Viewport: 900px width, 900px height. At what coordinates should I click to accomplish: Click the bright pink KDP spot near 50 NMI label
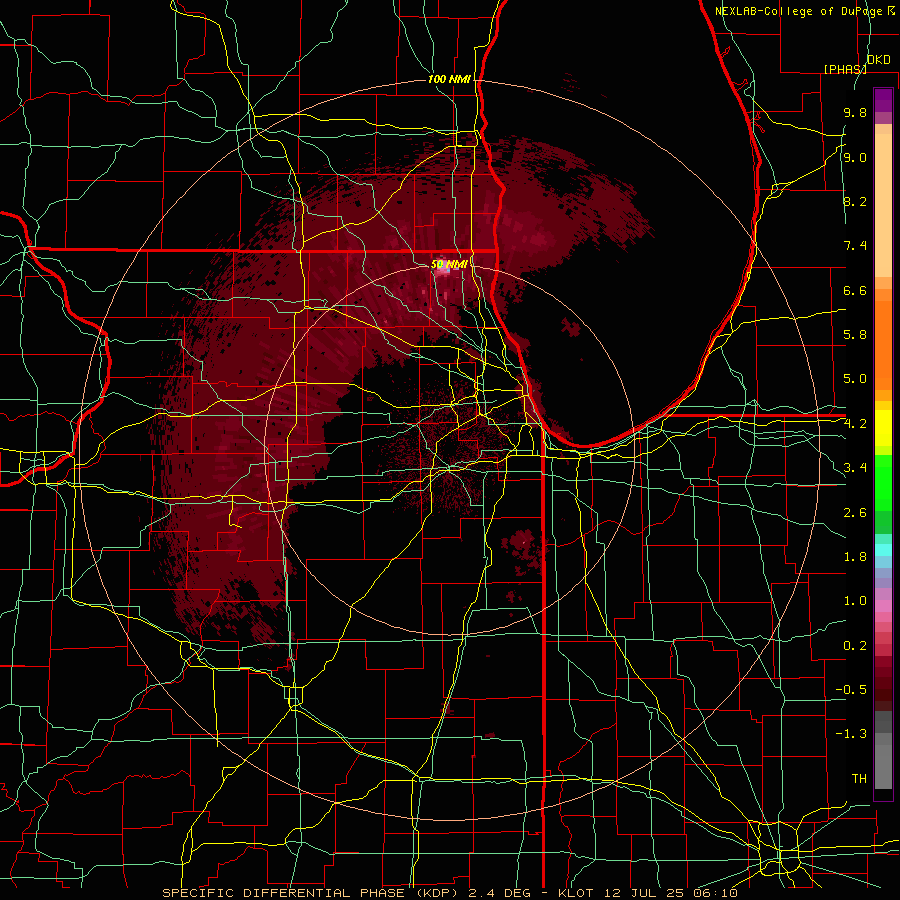(443, 269)
